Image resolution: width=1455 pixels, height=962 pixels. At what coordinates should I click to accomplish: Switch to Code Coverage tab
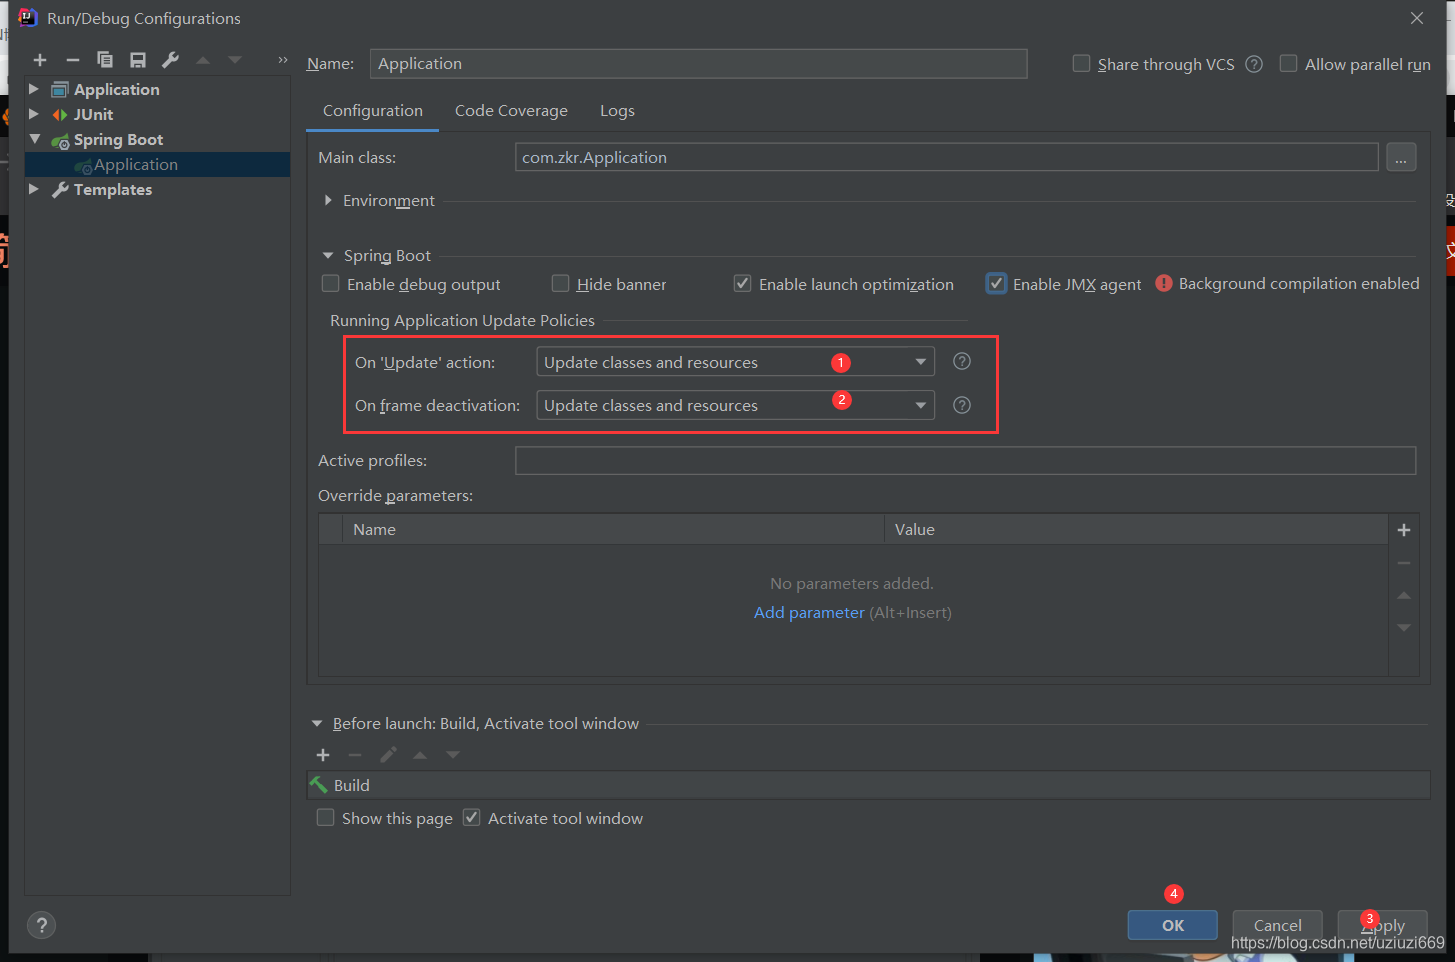[x=511, y=110]
